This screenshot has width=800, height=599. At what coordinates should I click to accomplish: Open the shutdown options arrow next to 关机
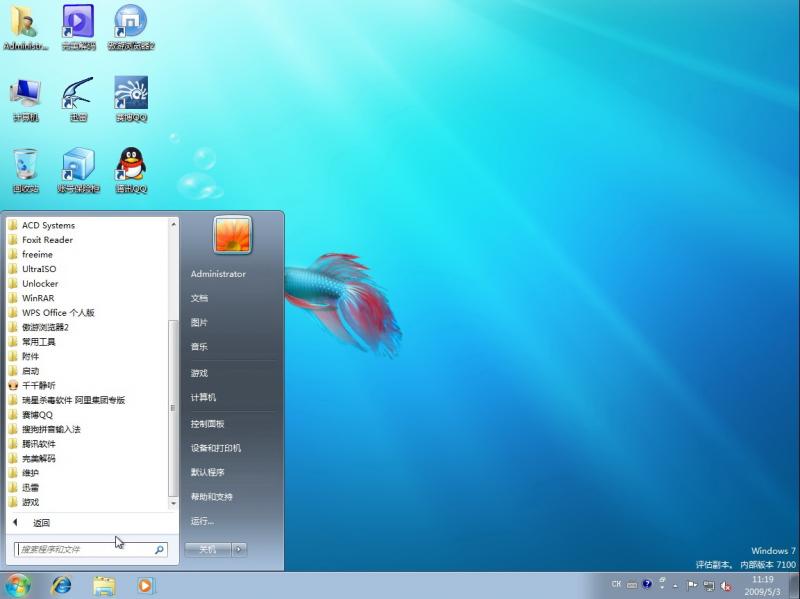[239, 550]
